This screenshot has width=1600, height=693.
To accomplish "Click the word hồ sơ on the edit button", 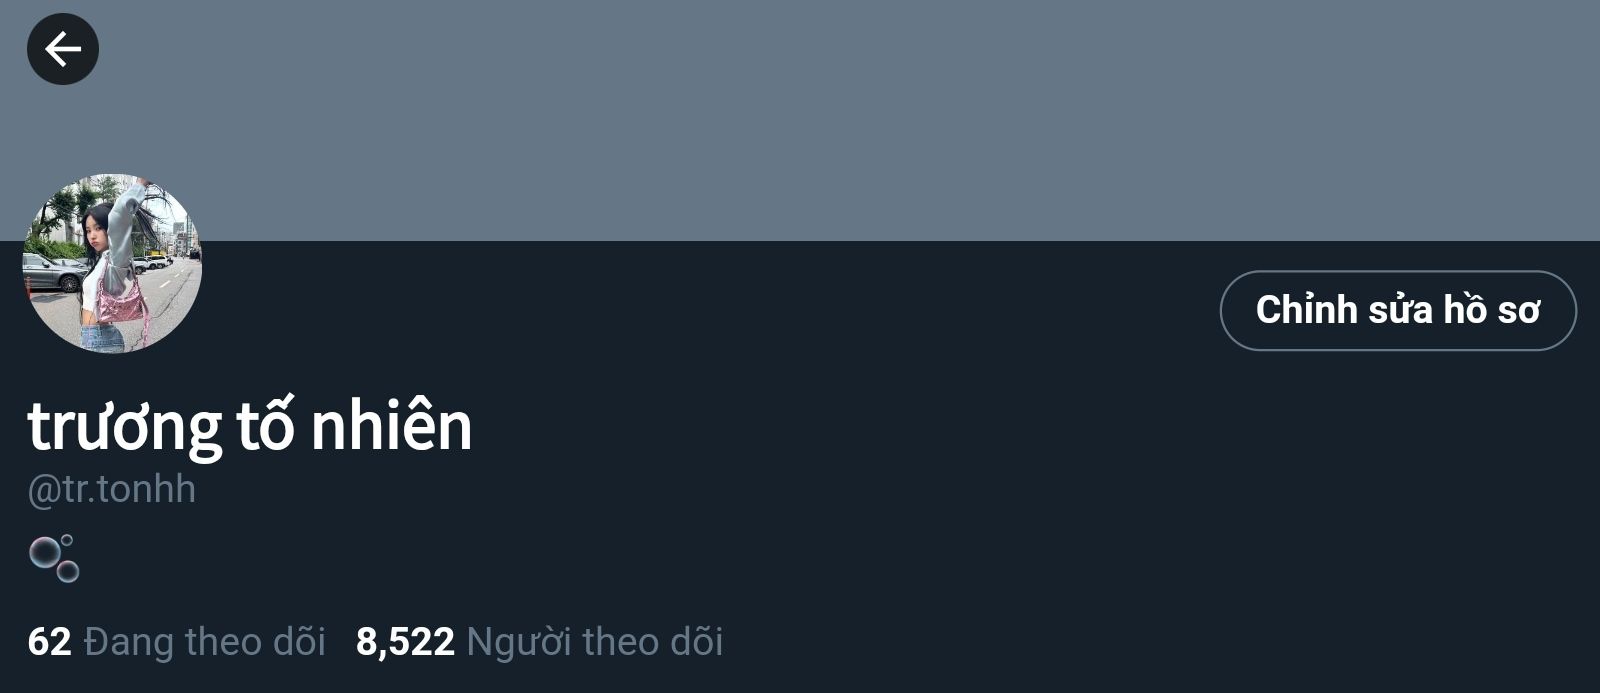I will click(x=1491, y=310).
